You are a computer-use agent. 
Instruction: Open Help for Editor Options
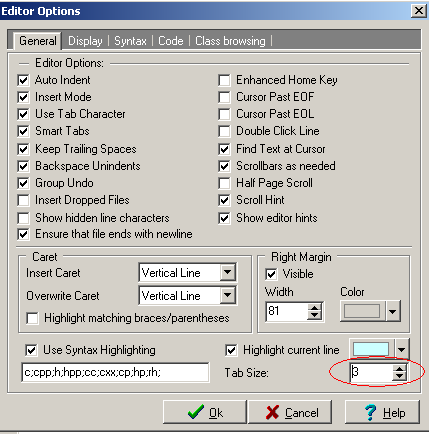click(x=382, y=412)
